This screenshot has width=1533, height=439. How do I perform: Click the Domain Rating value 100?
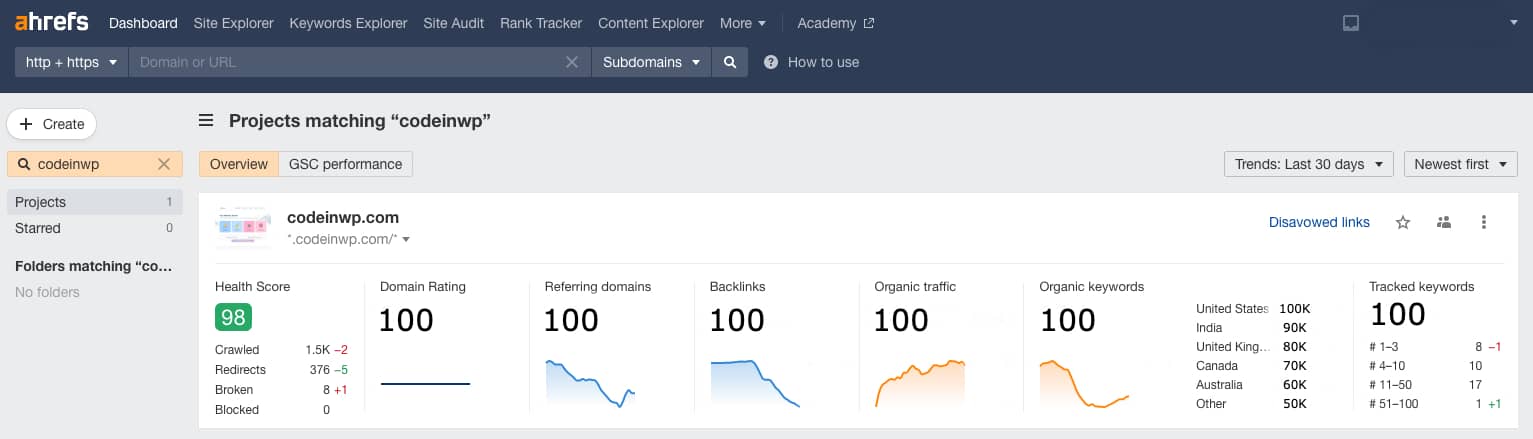[407, 320]
